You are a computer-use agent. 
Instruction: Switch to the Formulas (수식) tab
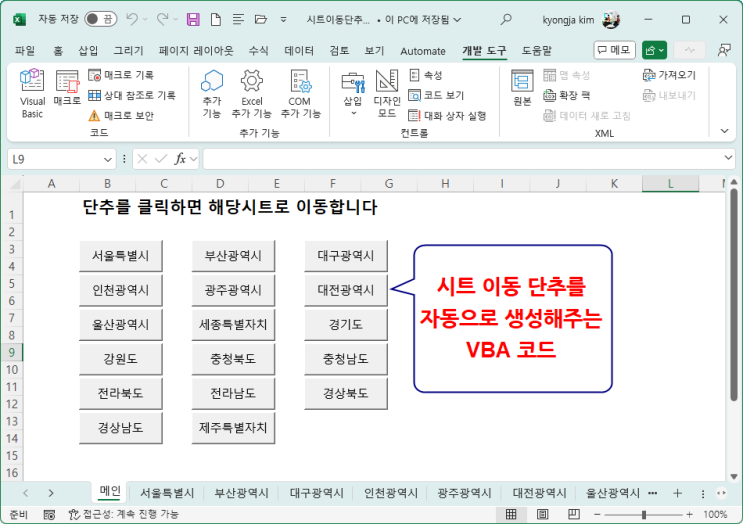tap(259, 51)
